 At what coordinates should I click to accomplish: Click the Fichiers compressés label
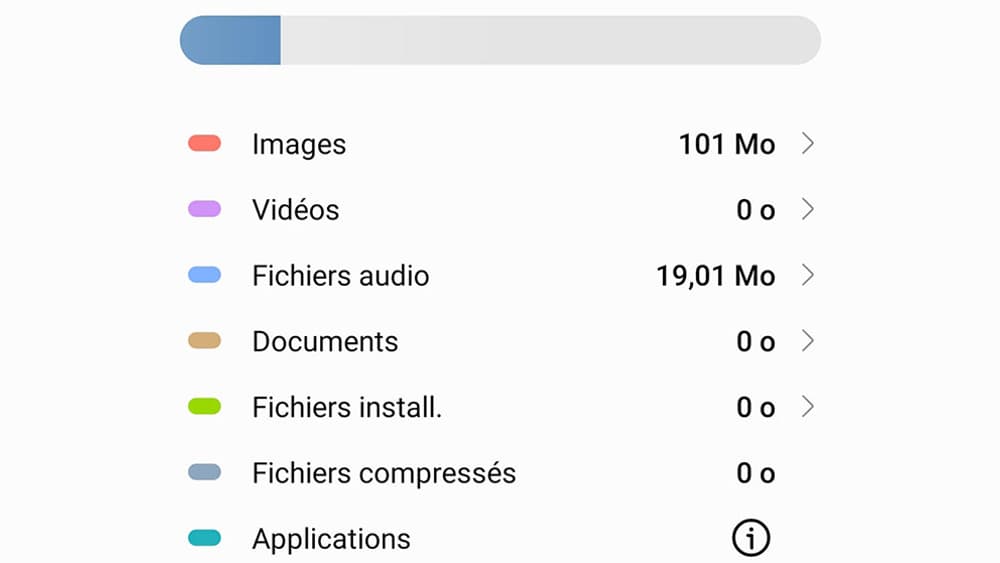384,474
